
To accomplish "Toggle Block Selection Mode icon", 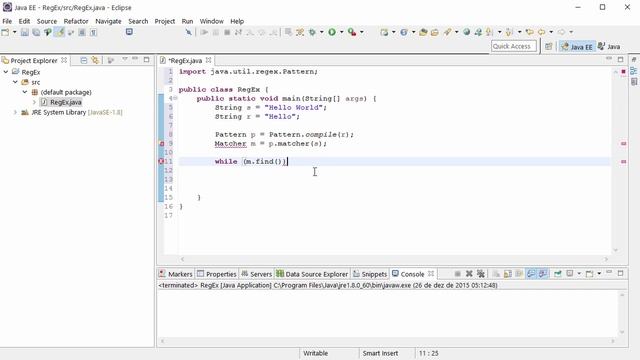I will tap(82, 32).
